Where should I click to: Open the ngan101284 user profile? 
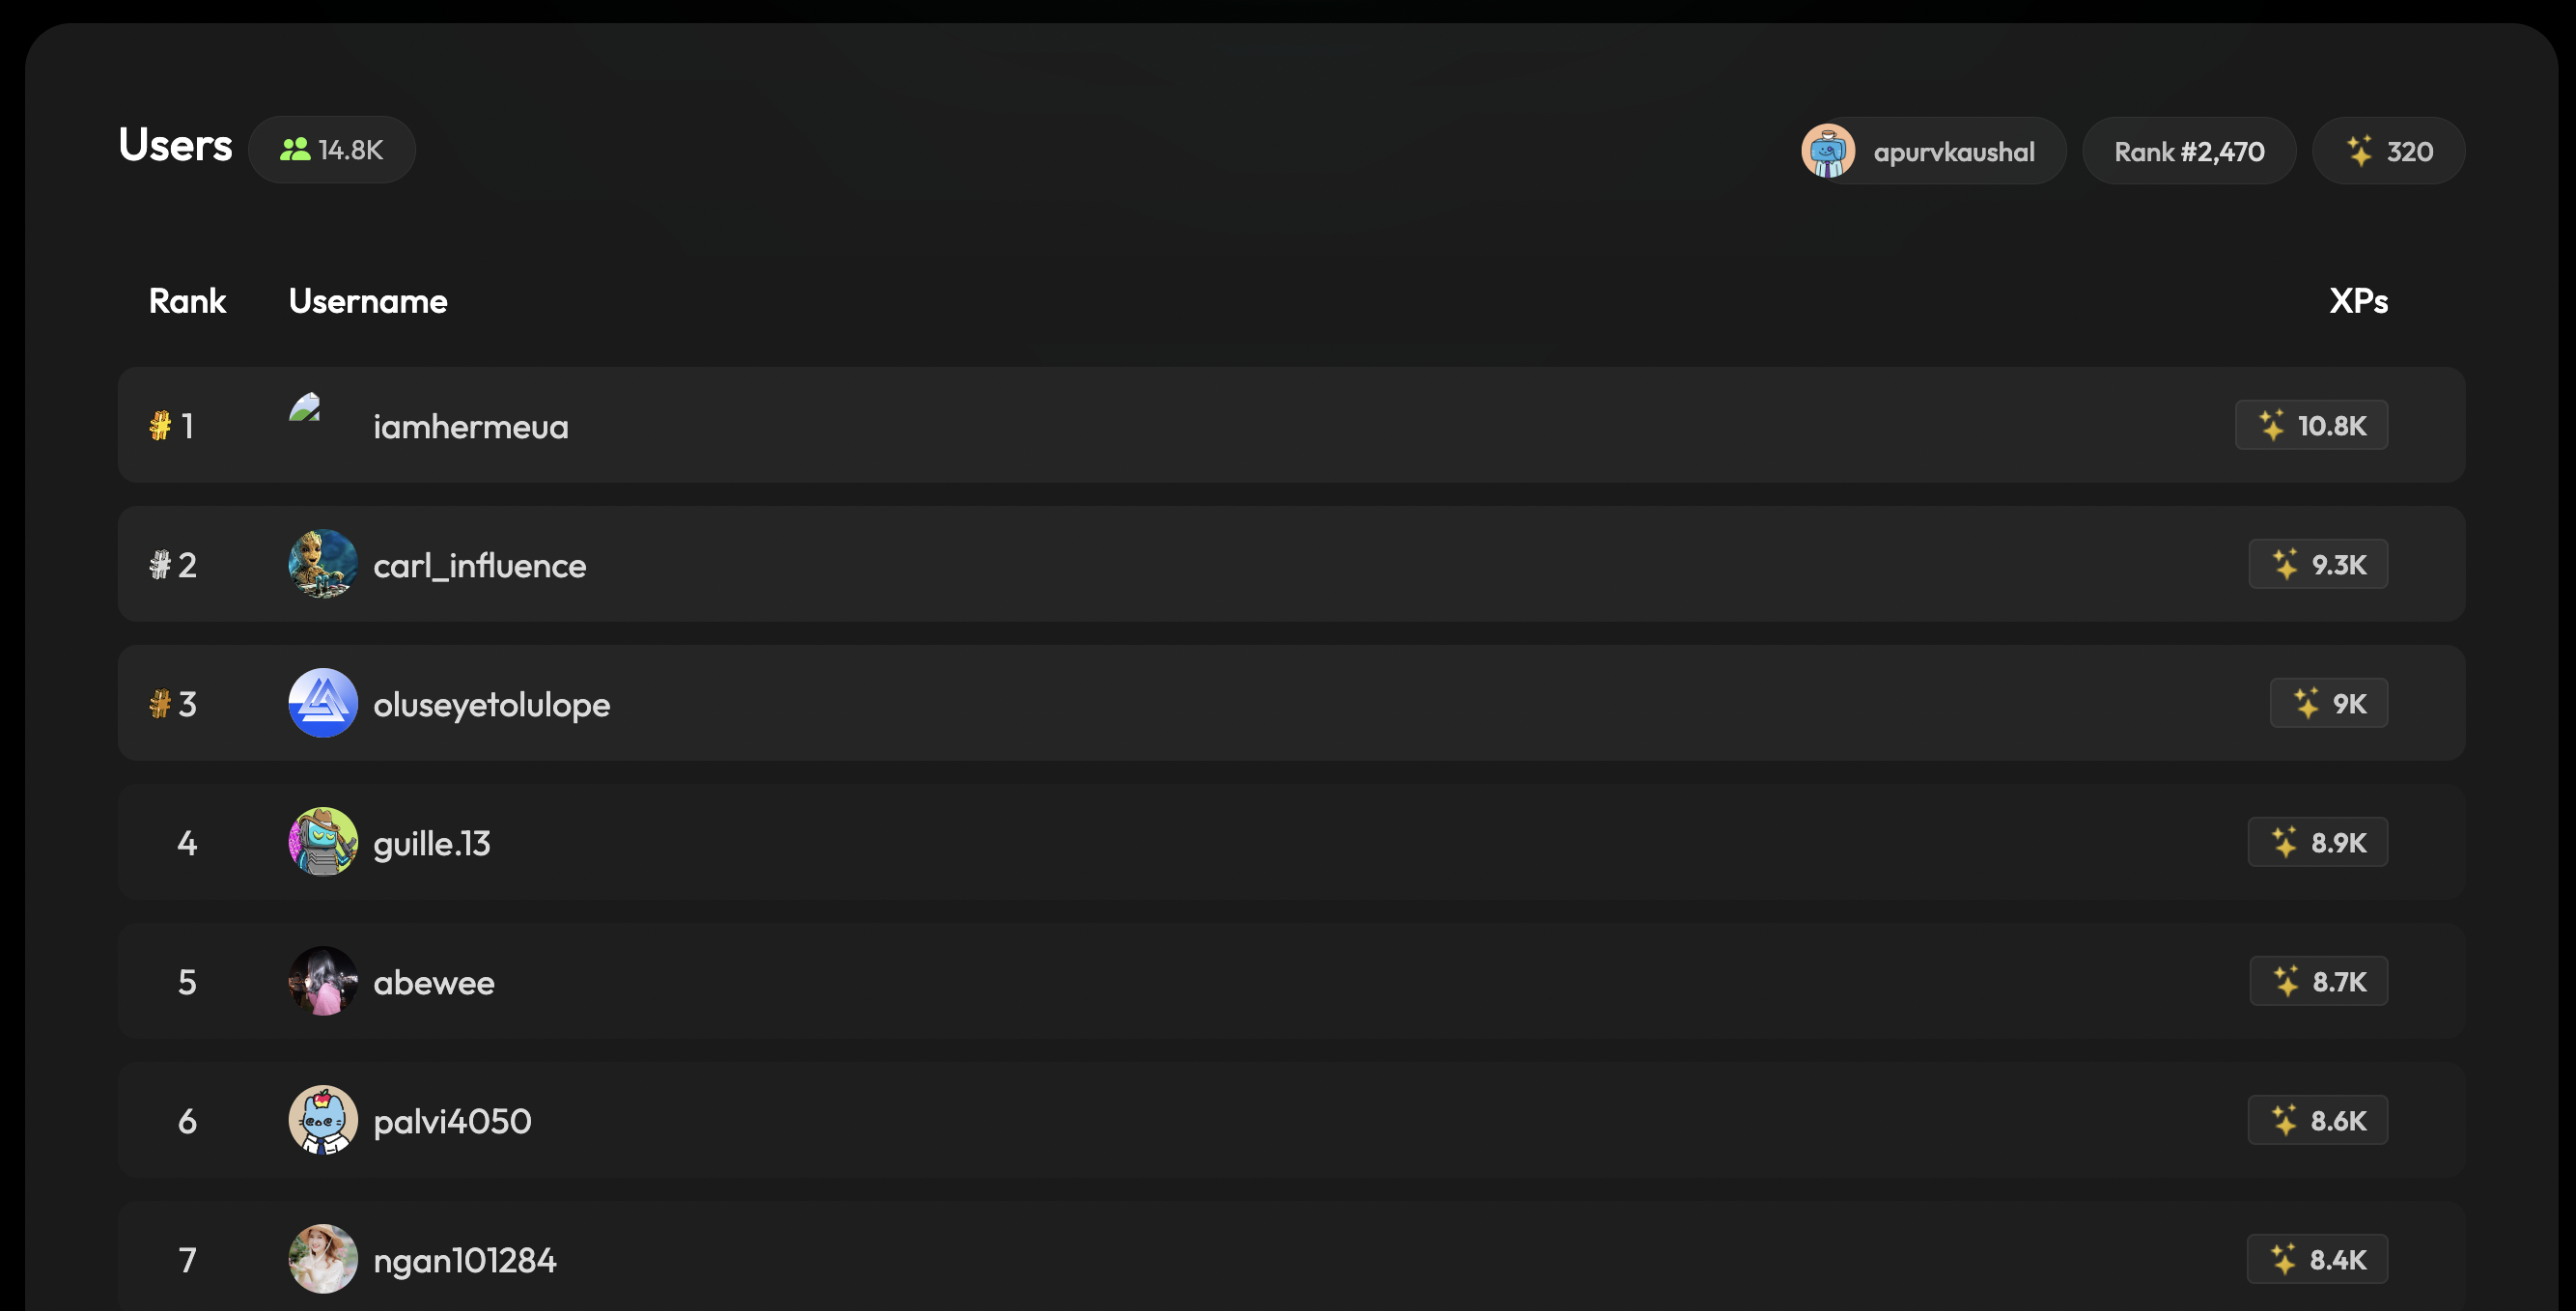tap(464, 1260)
